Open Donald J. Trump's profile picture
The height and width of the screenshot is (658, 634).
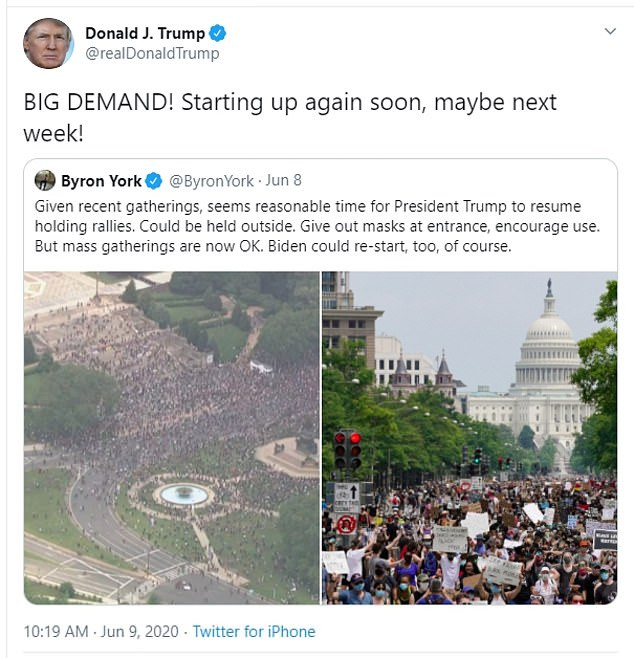tap(48, 43)
